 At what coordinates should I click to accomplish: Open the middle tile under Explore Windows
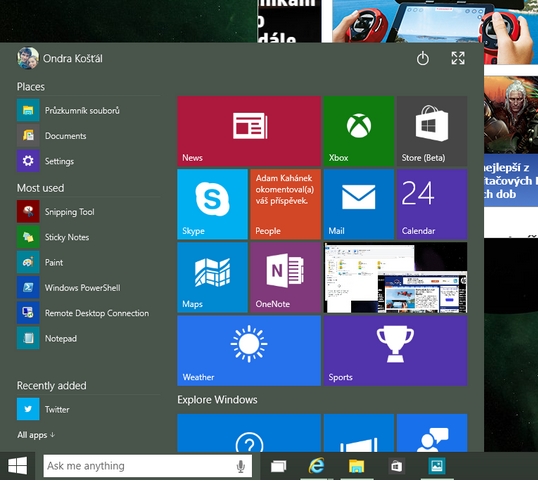[x=359, y=433]
